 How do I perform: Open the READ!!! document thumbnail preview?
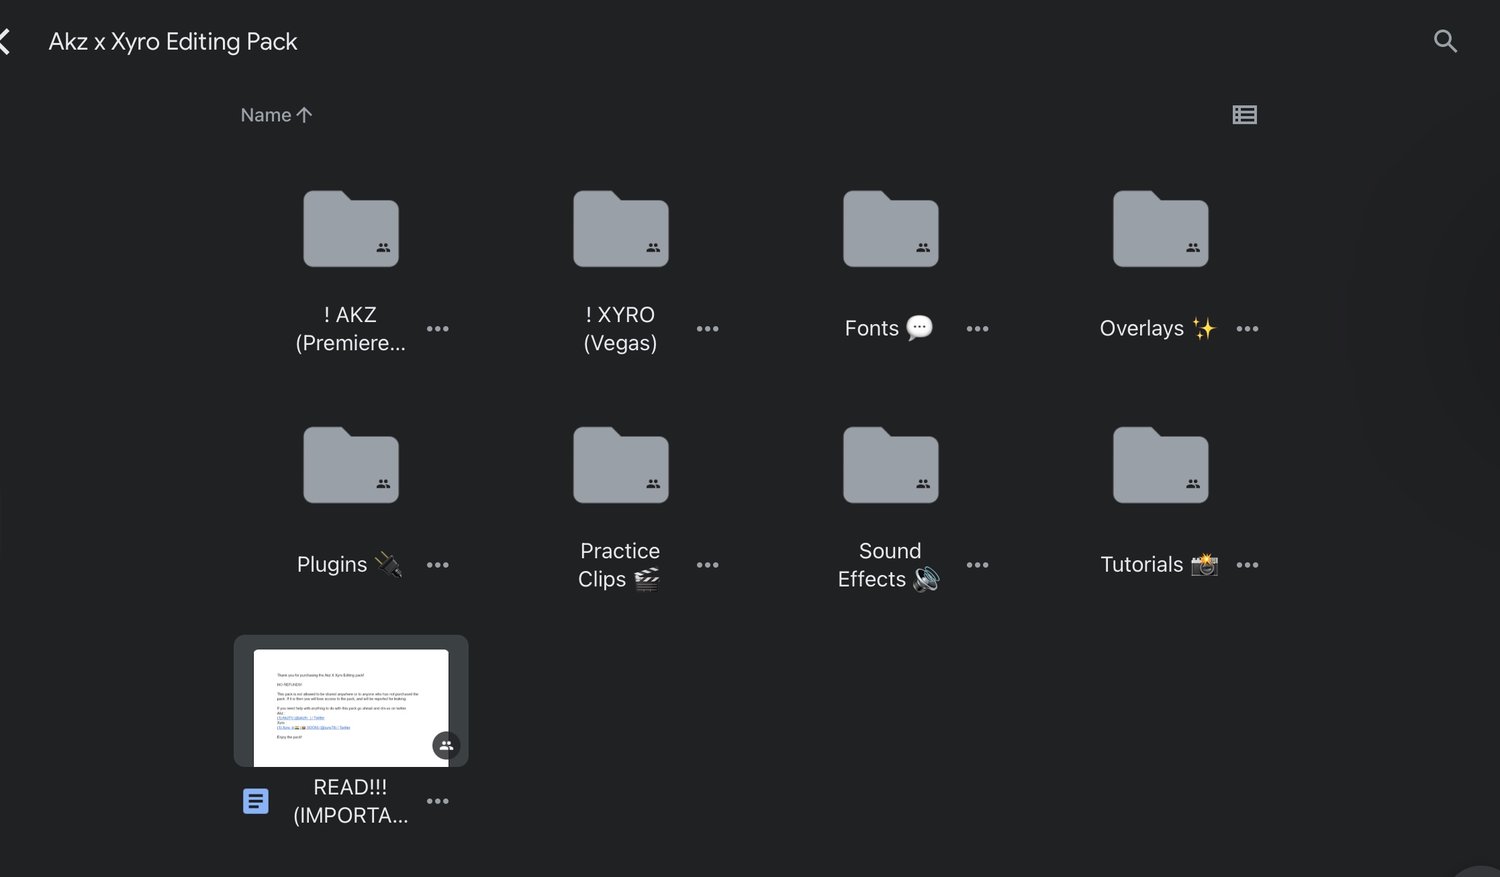click(351, 701)
